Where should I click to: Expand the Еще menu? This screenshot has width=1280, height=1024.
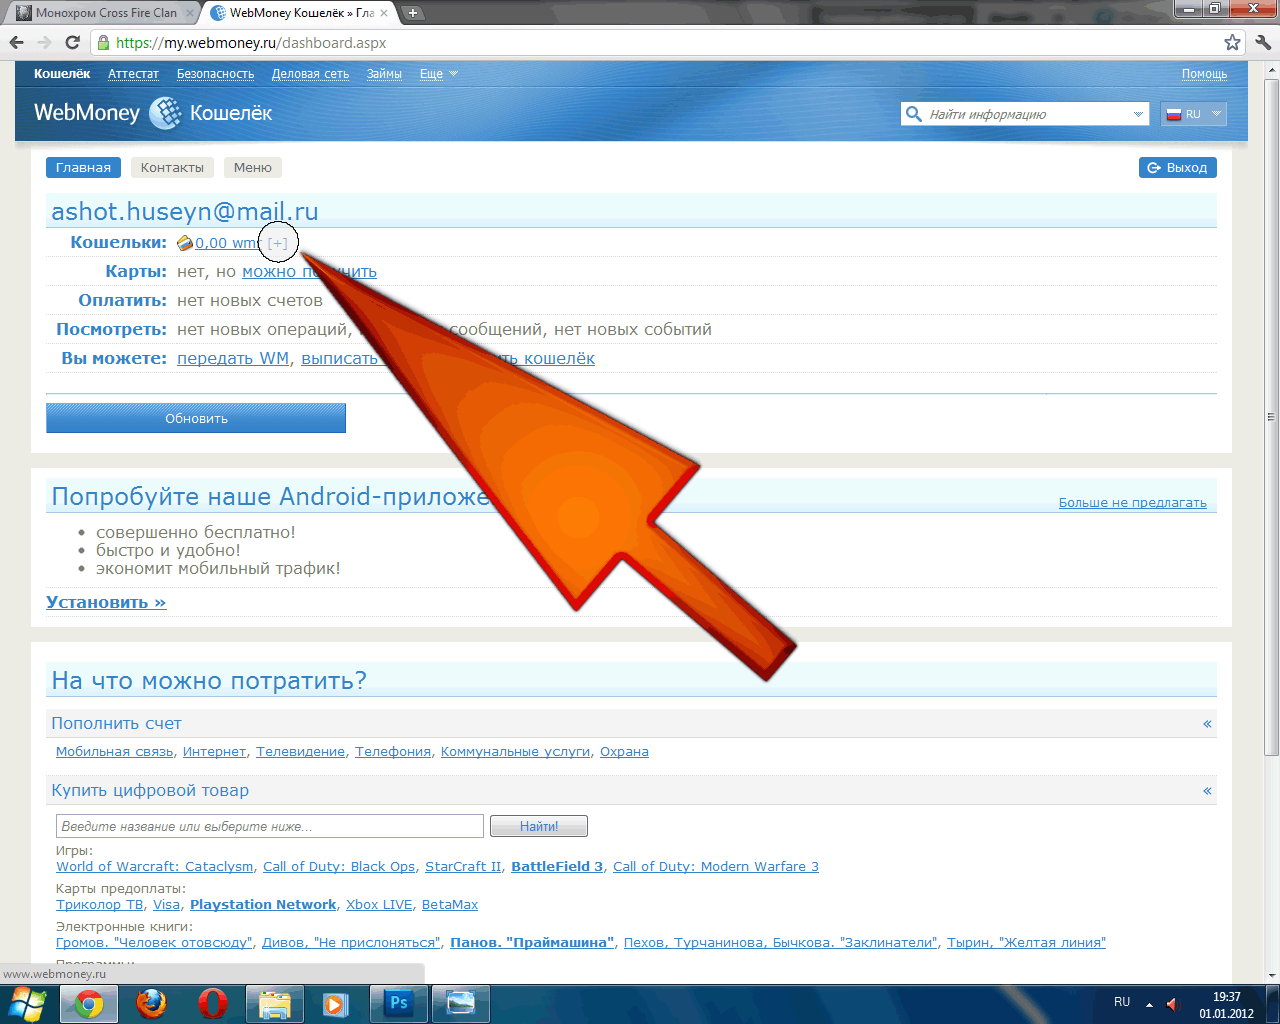click(x=438, y=74)
